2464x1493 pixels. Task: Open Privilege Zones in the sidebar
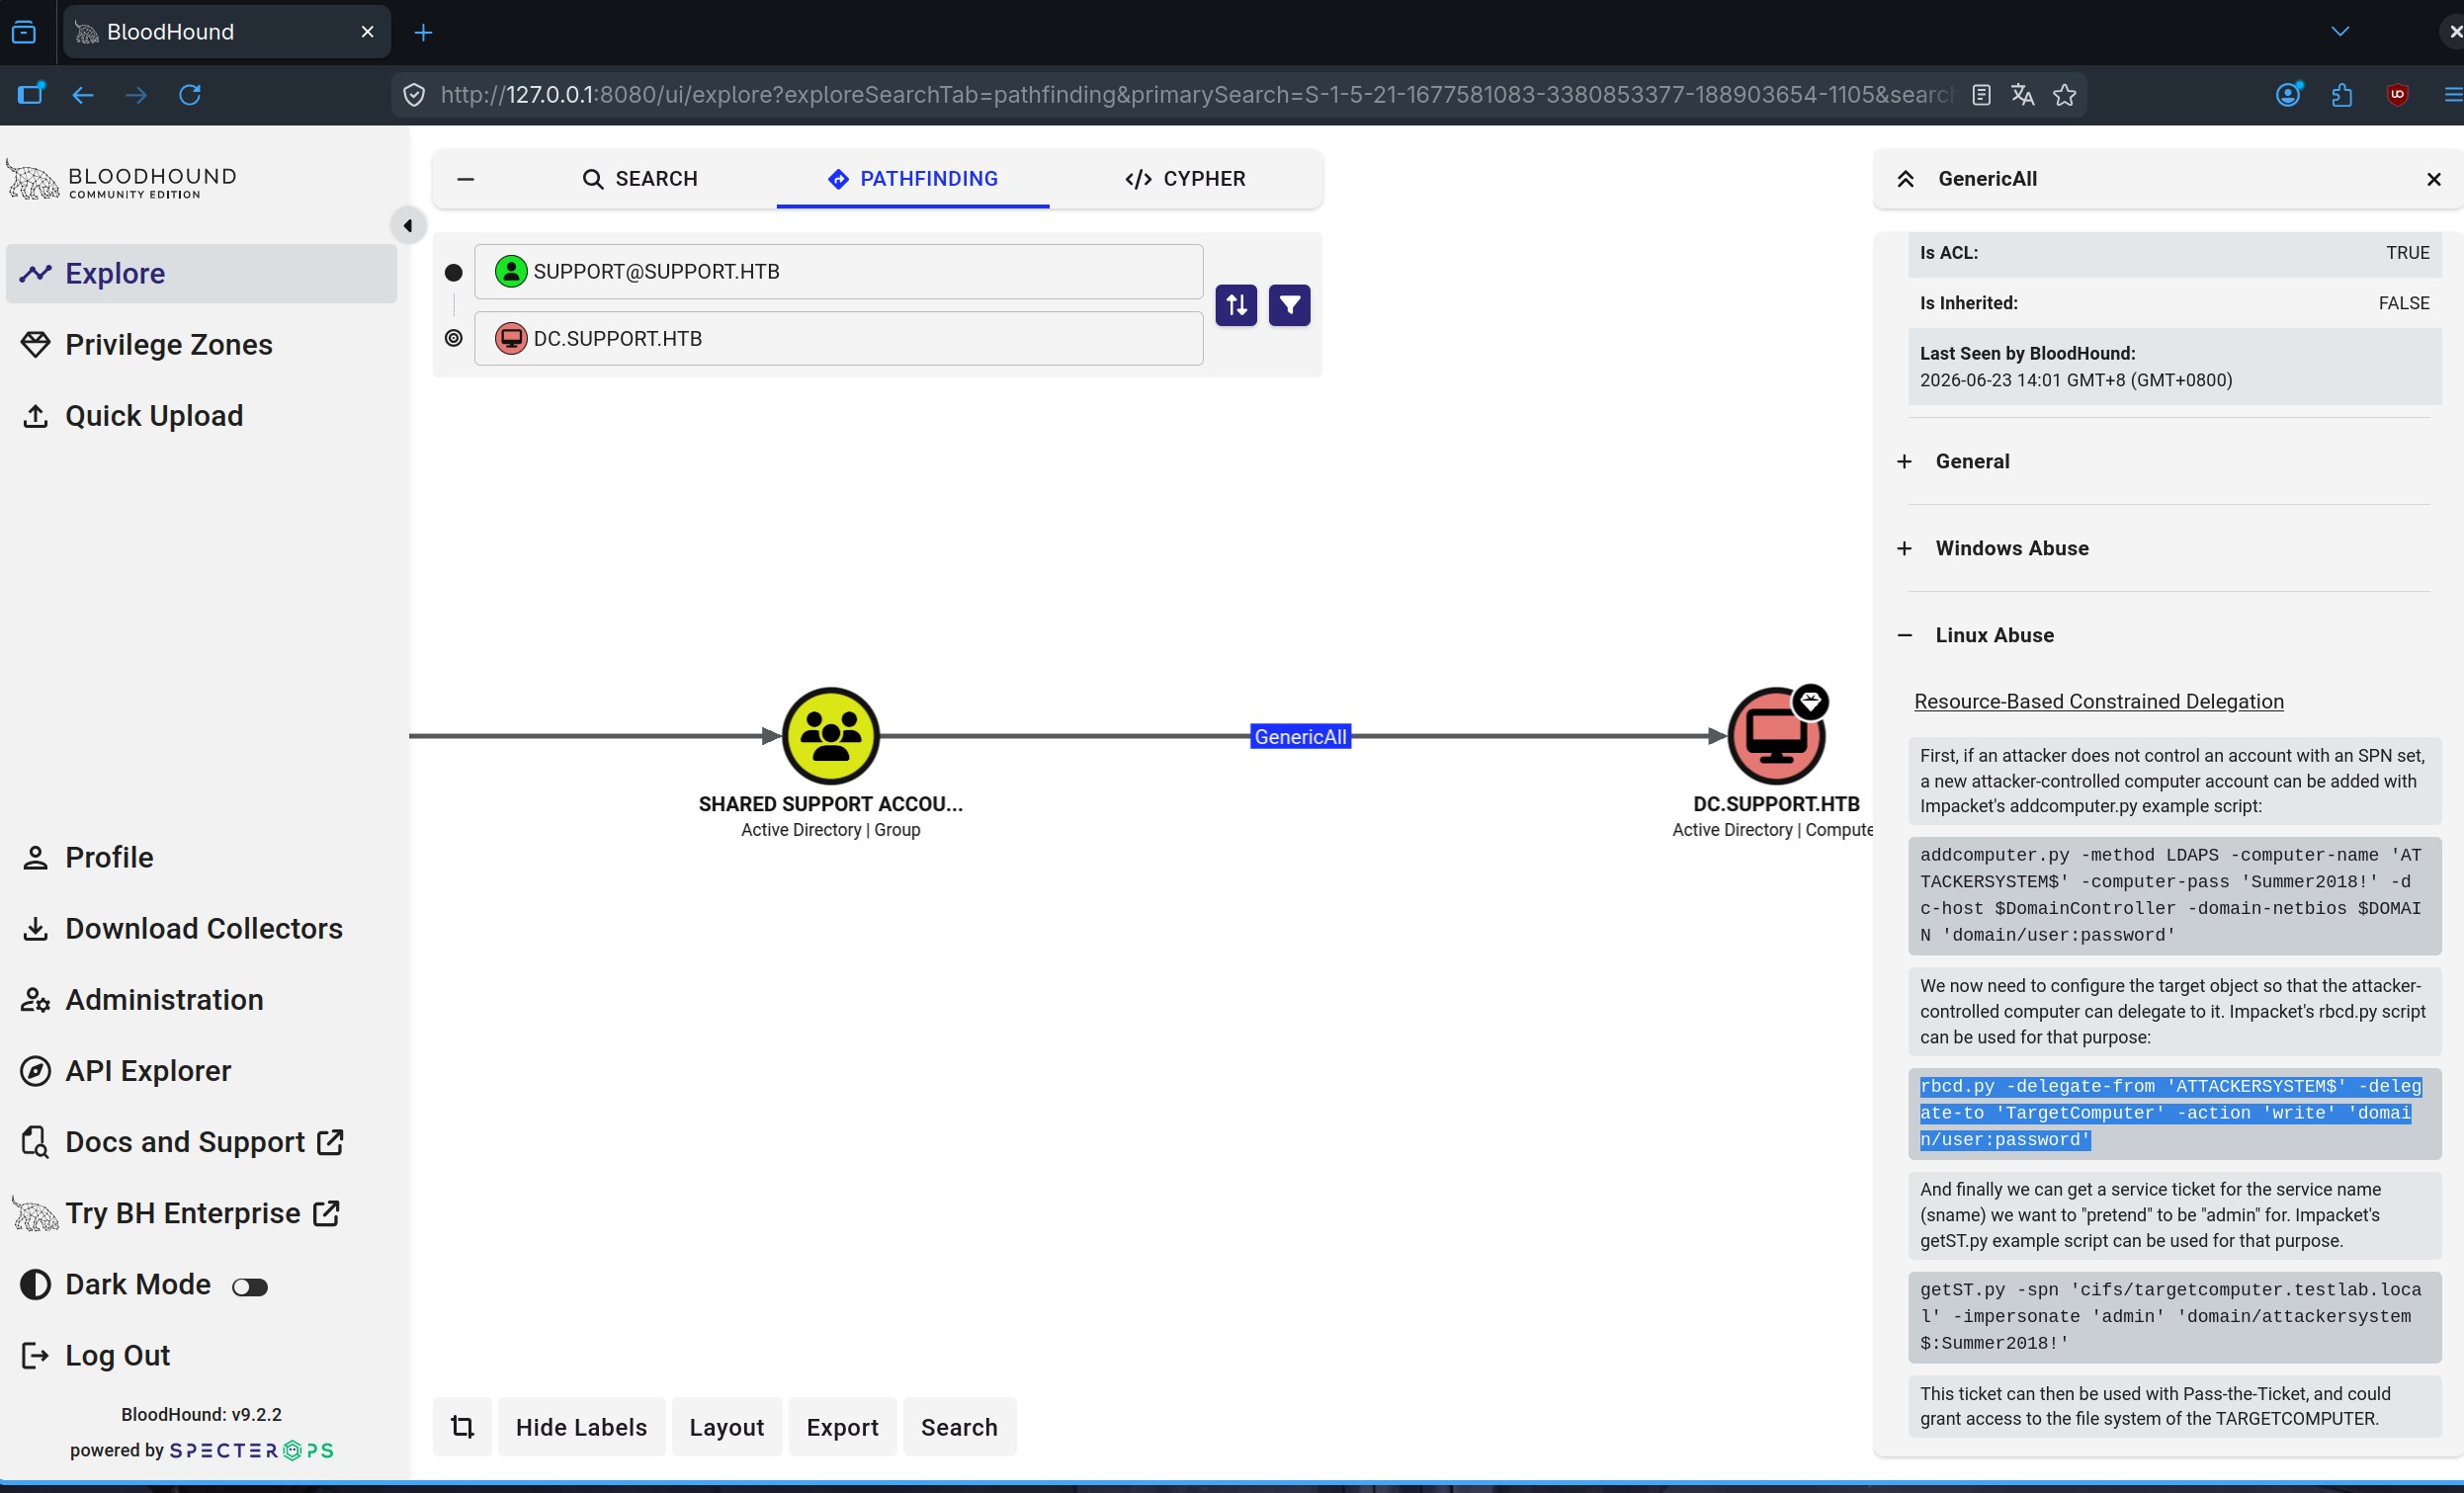point(201,344)
